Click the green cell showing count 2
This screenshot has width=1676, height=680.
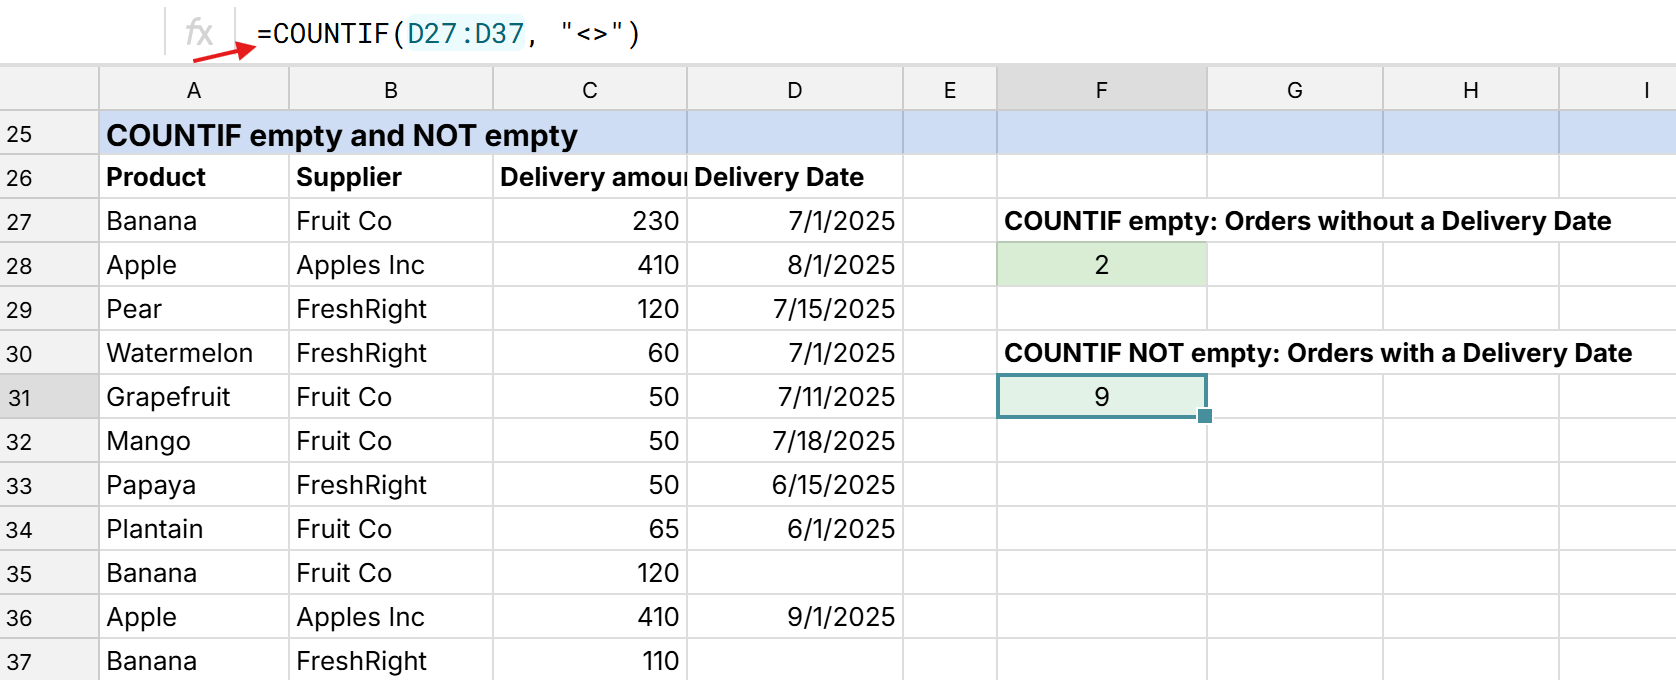(x=1101, y=265)
